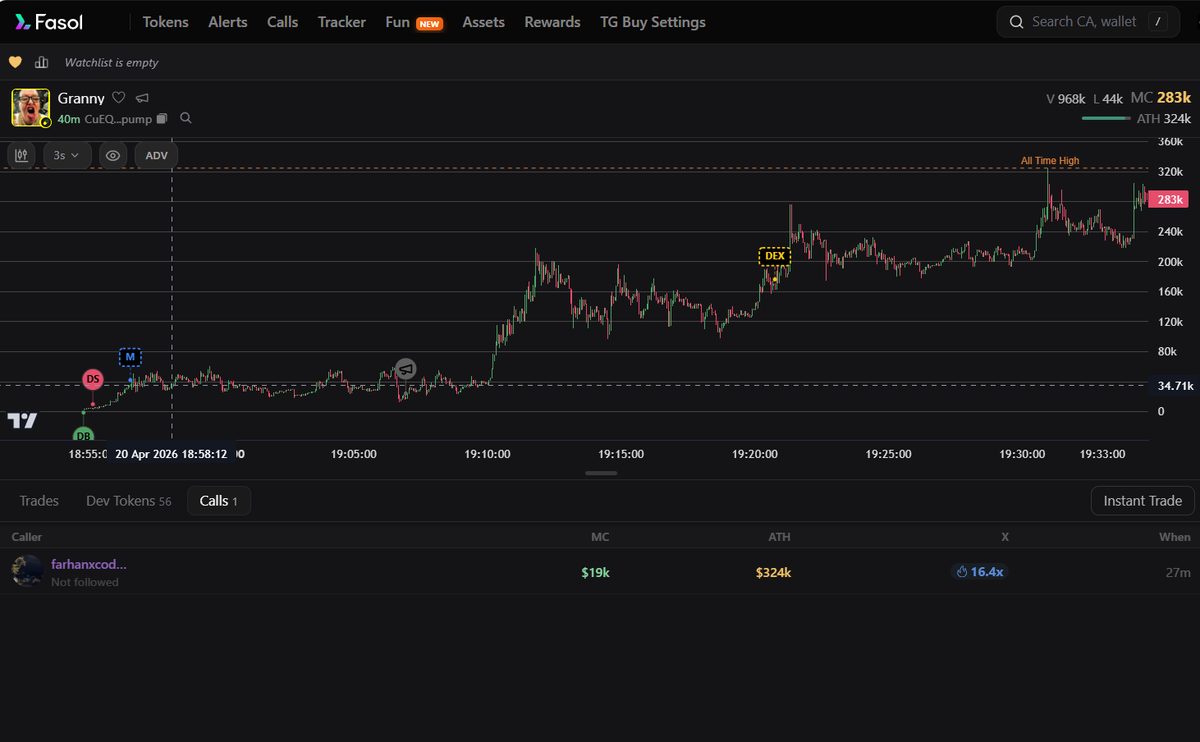Click the yellow DEX marker on chart
Screen dimensions: 1200x742
[775, 255]
